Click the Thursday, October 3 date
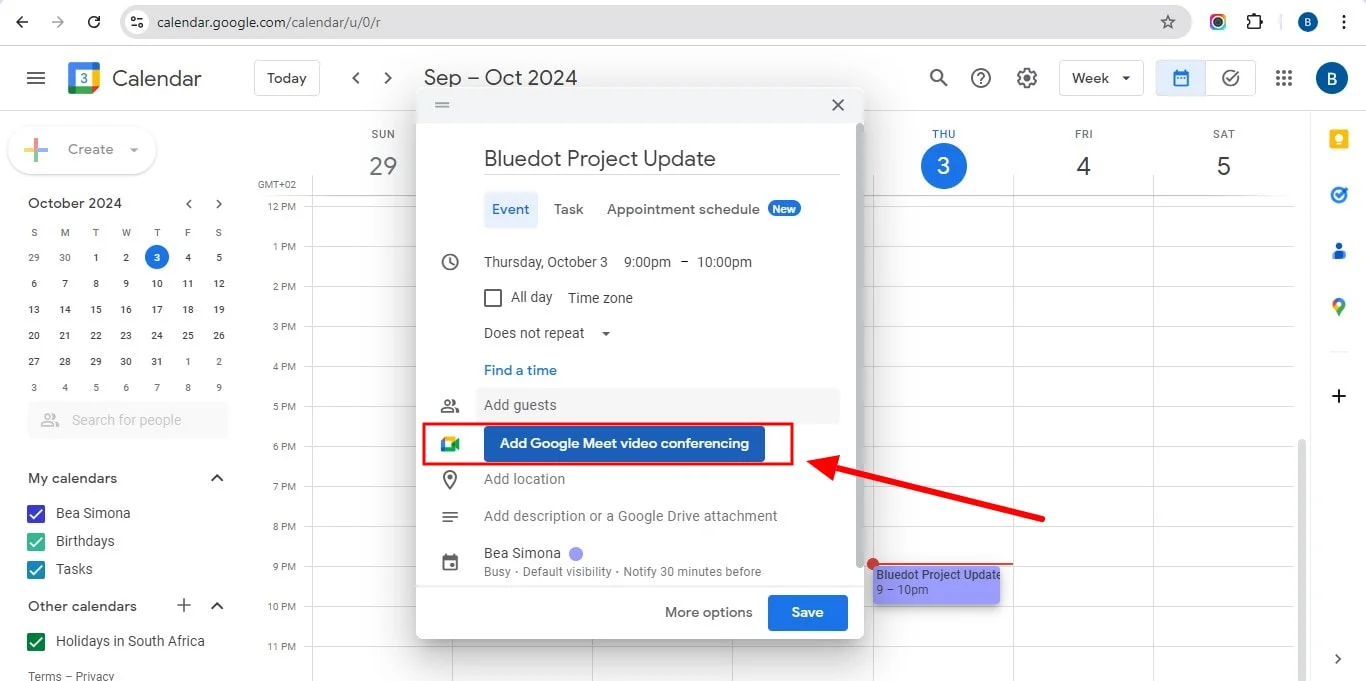Viewport: 1366px width, 681px height. tap(546, 262)
